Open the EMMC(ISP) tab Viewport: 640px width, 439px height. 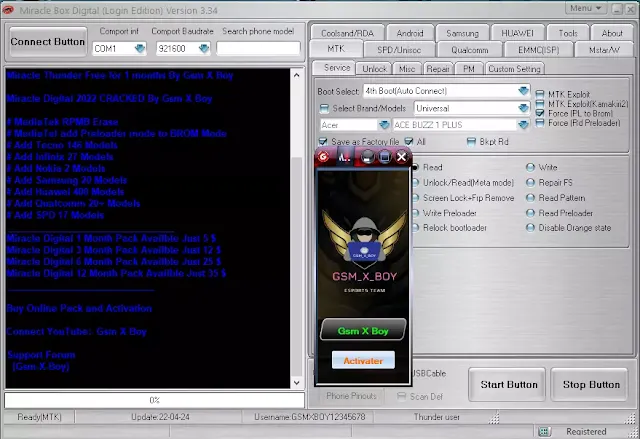[x=538, y=50]
